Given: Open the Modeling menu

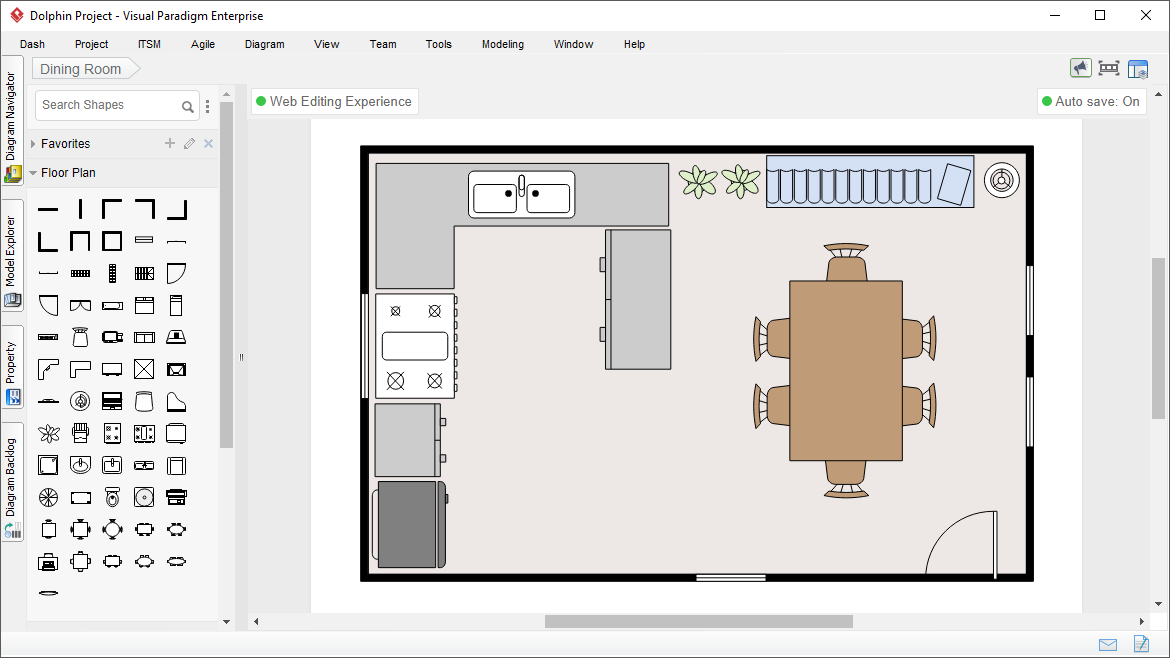Looking at the screenshot, I should 503,44.
